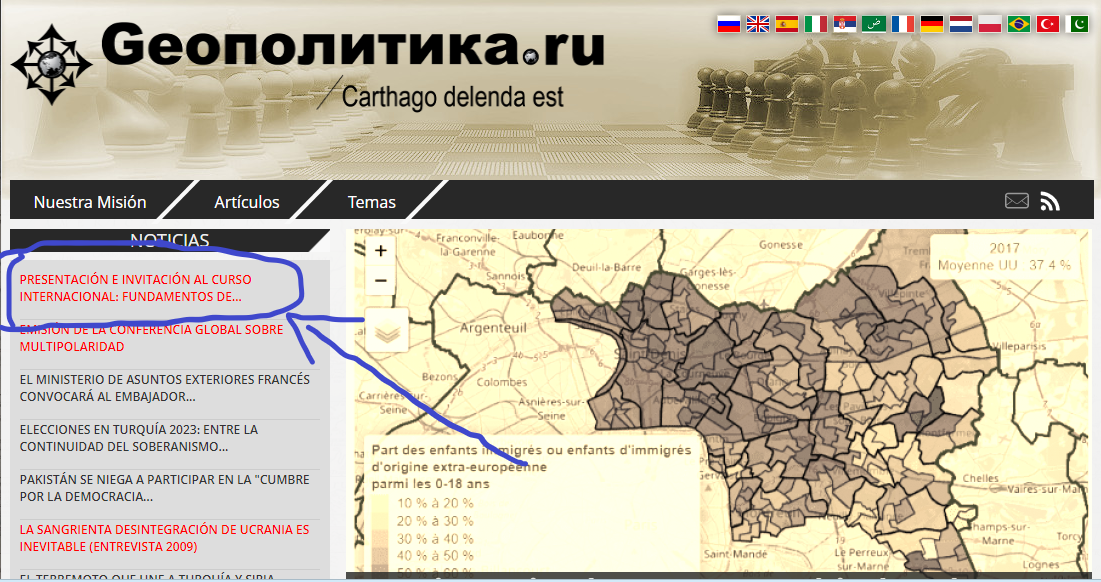Image resolution: width=1101 pixels, height=582 pixels.
Task: Open 'Elecciones en Turquía 2023' news item
Action: (x=138, y=438)
